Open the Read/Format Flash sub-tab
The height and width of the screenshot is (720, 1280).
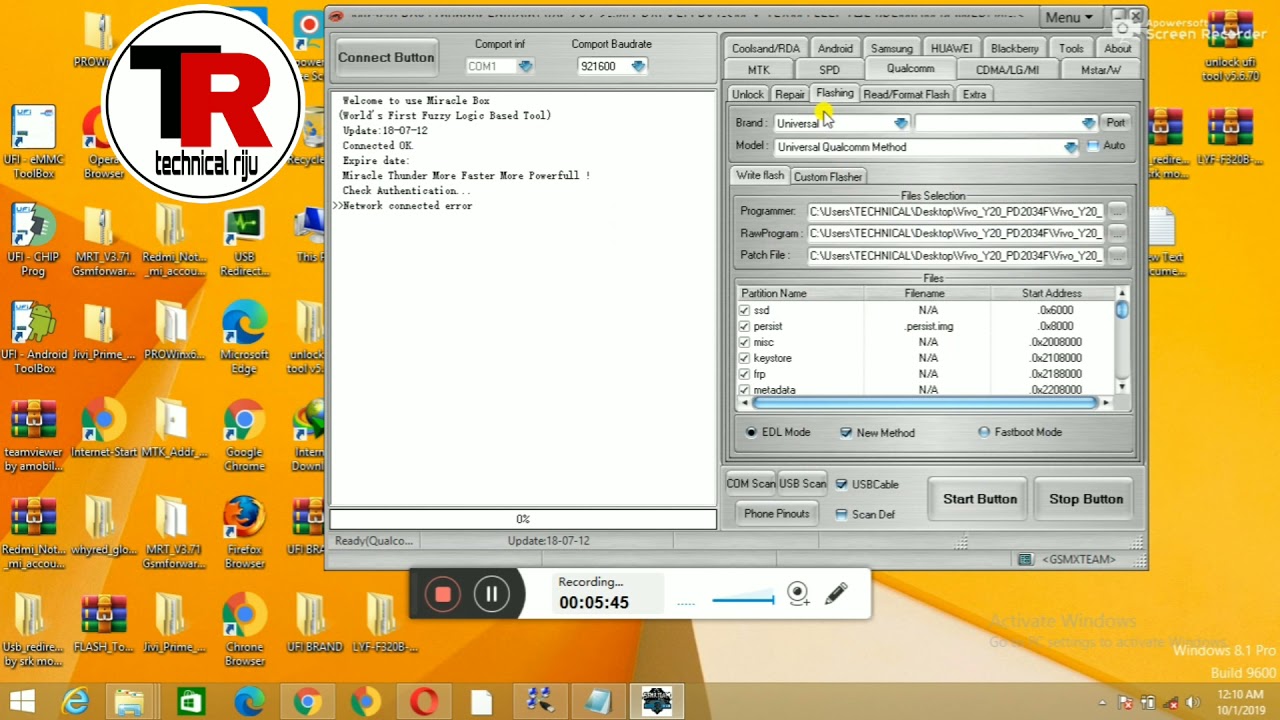pyautogui.click(x=906, y=94)
